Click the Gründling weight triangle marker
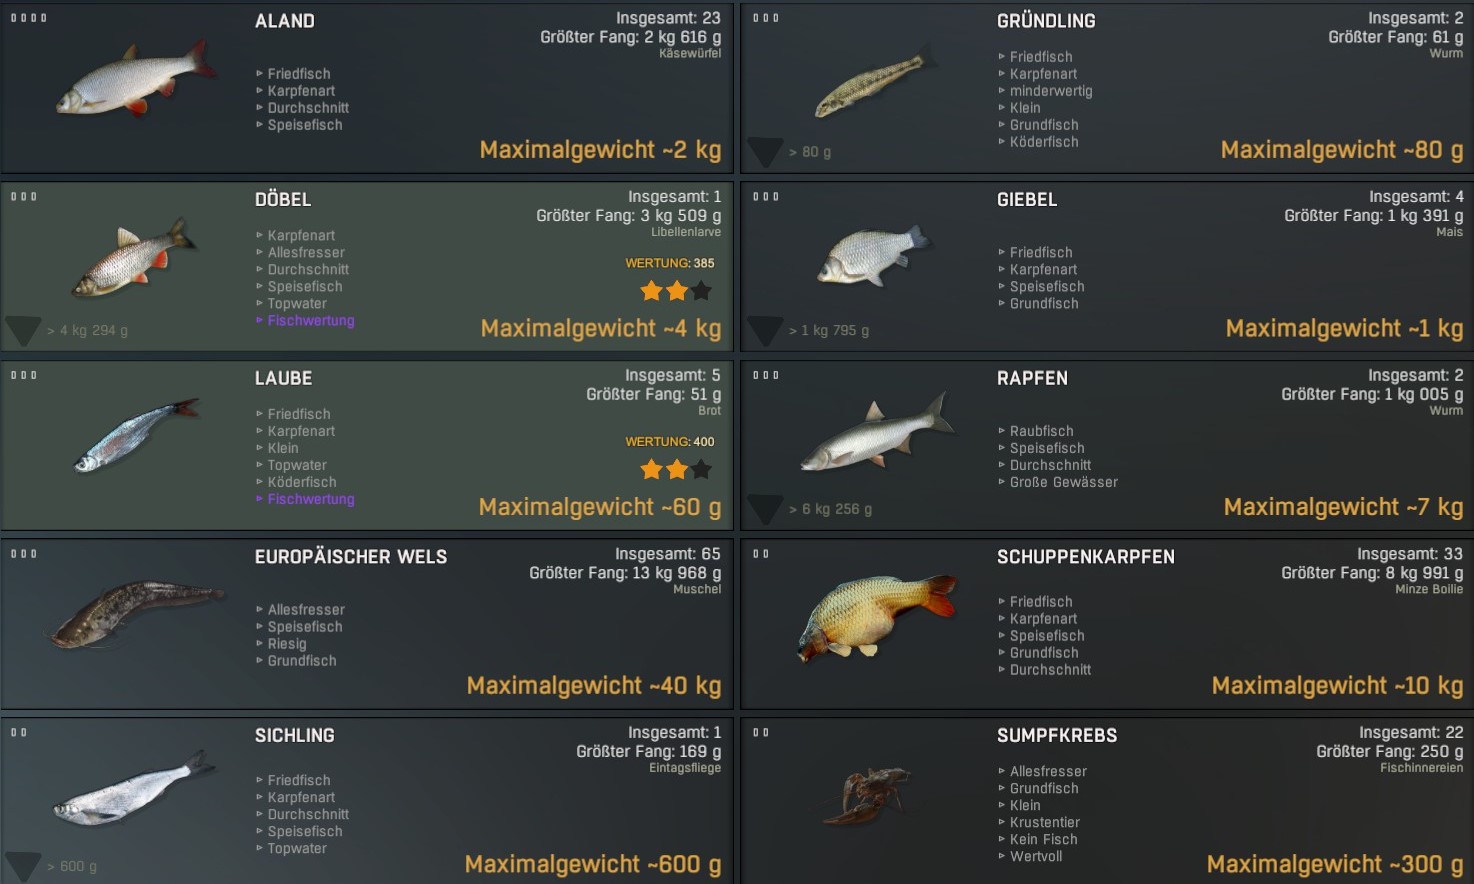The image size is (1474, 884). (765, 152)
